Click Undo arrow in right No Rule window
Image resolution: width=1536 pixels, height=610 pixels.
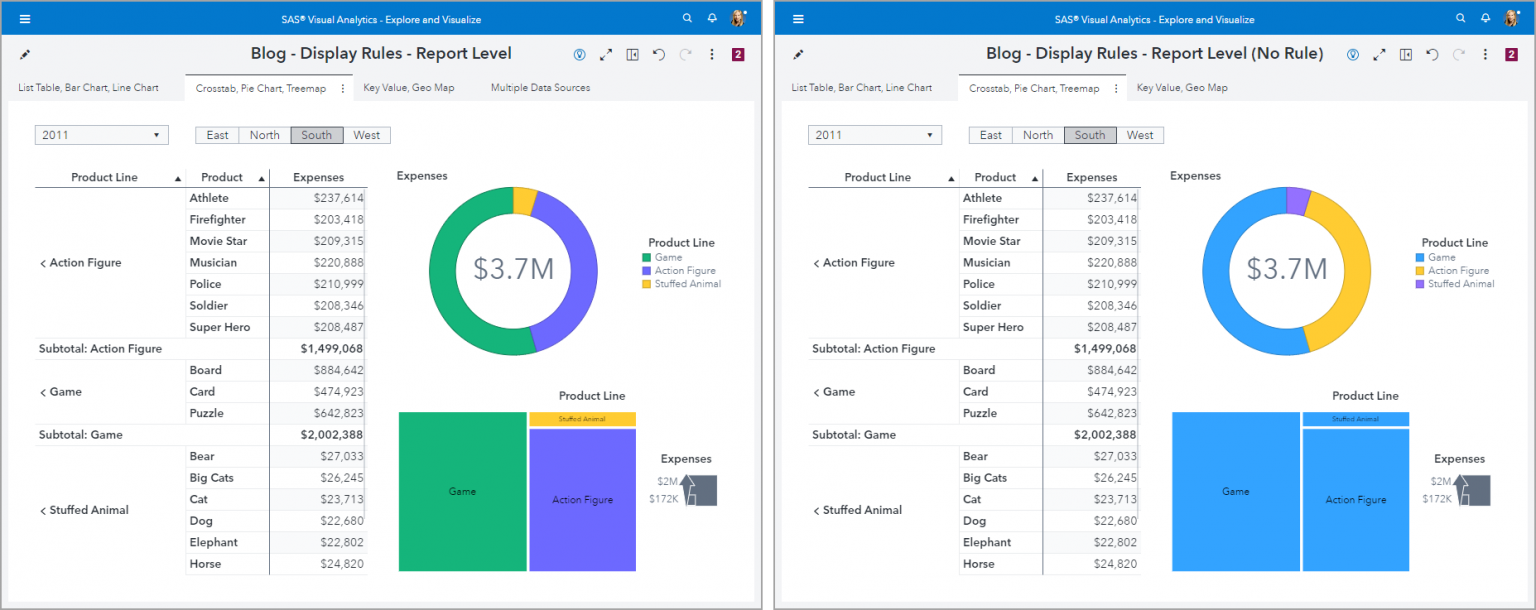pos(1432,54)
